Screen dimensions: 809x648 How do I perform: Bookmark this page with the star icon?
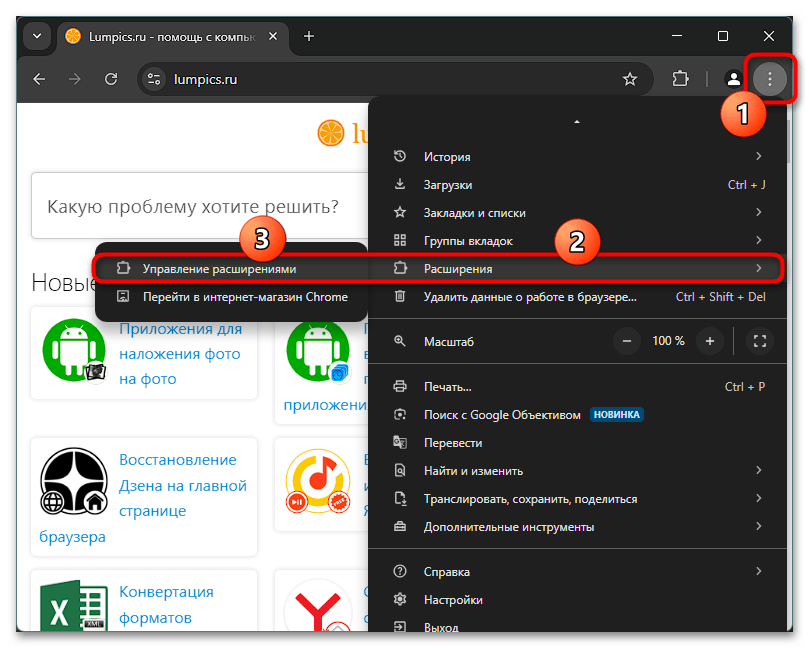click(630, 79)
